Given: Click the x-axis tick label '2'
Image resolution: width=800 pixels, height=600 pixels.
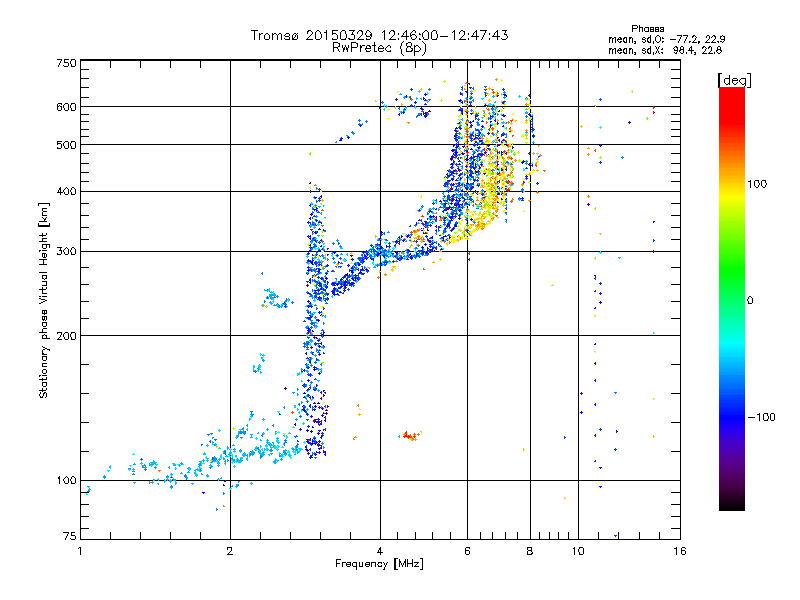Looking at the screenshot, I should point(230,551).
